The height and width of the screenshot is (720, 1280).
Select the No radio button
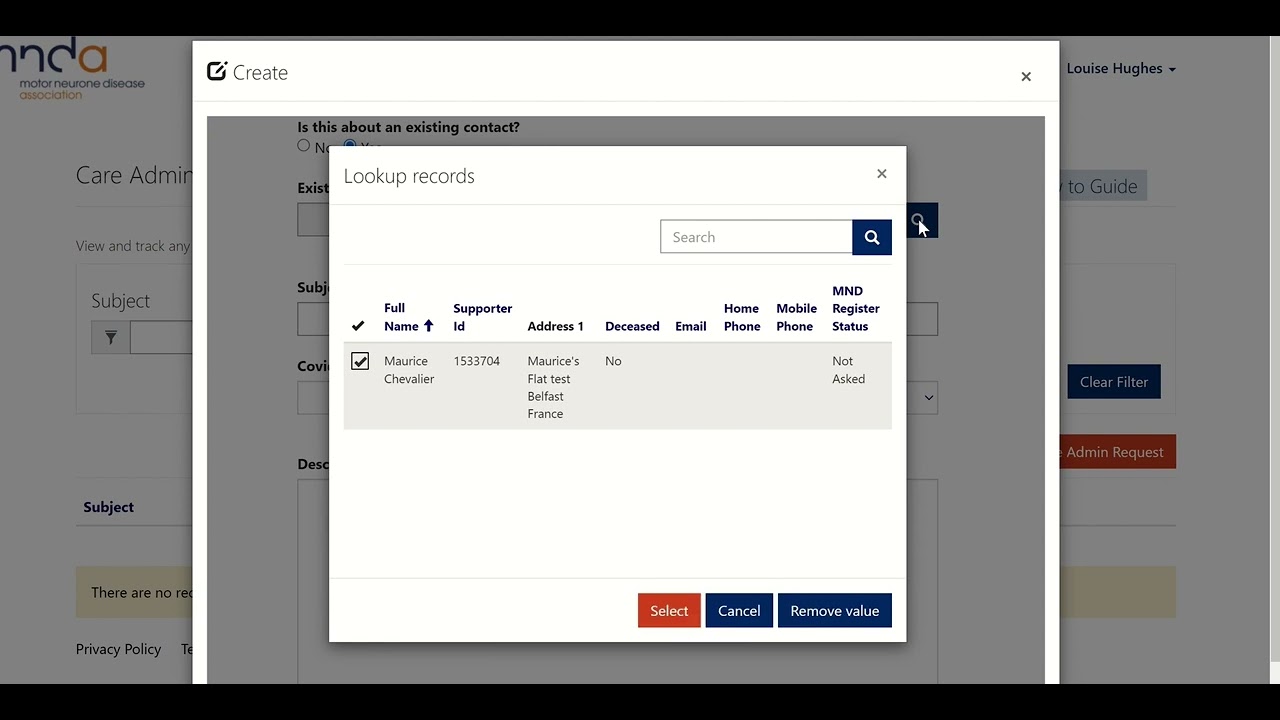click(x=304, y=146)
